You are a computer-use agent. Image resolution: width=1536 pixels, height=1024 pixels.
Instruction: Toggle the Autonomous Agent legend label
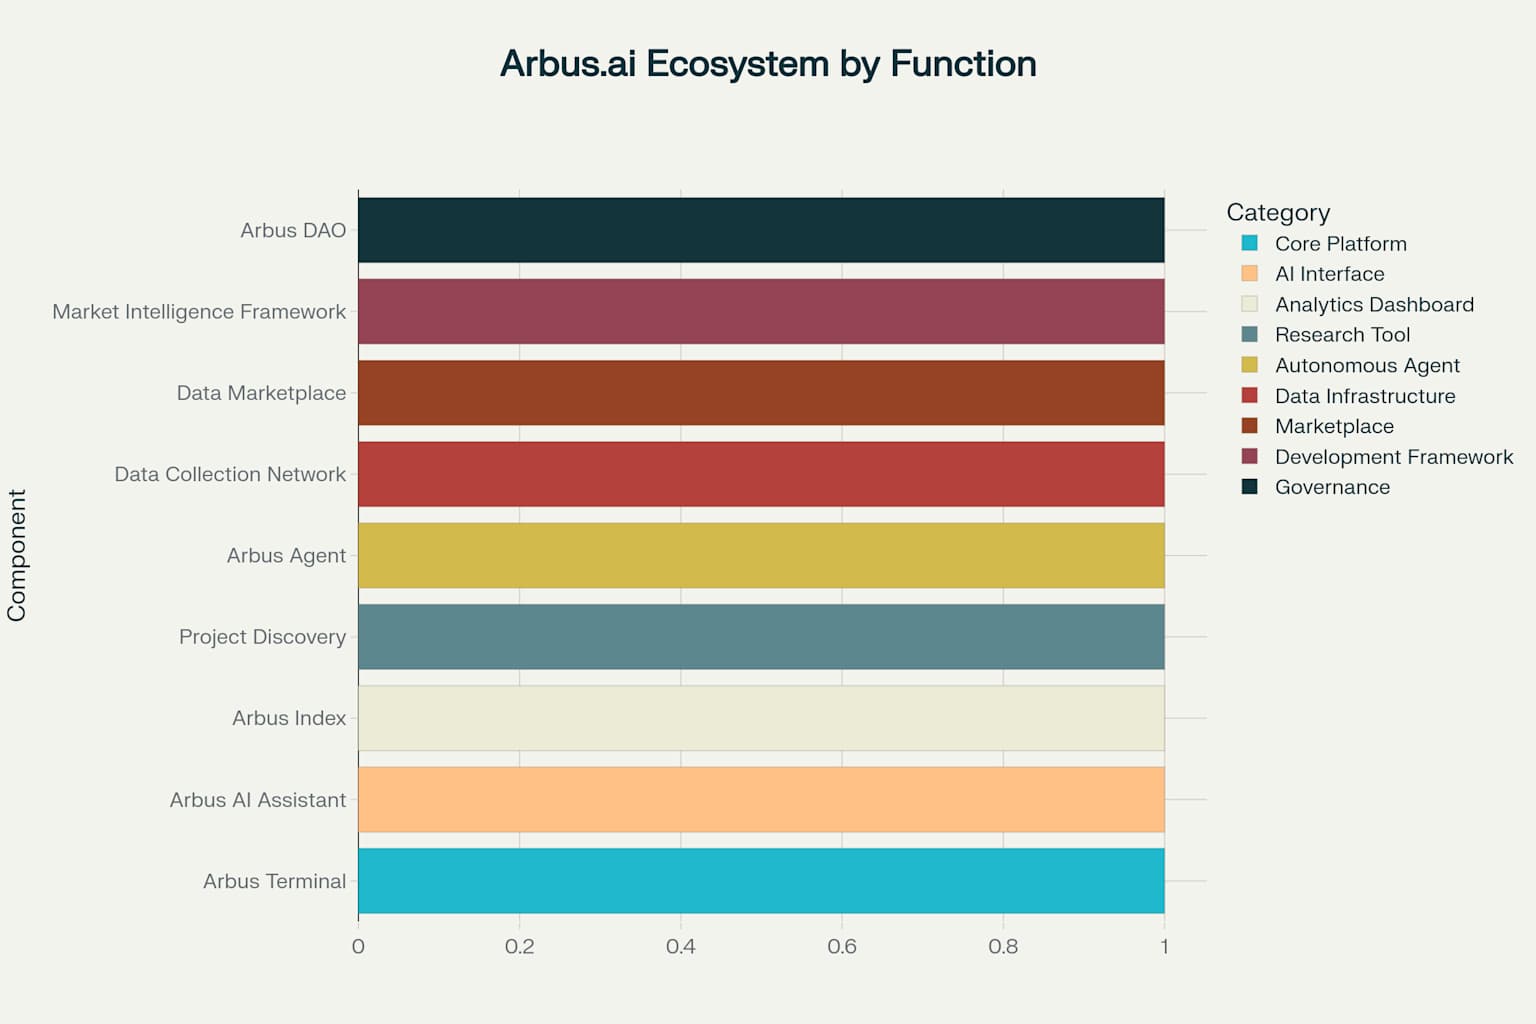click(1367, 366)
